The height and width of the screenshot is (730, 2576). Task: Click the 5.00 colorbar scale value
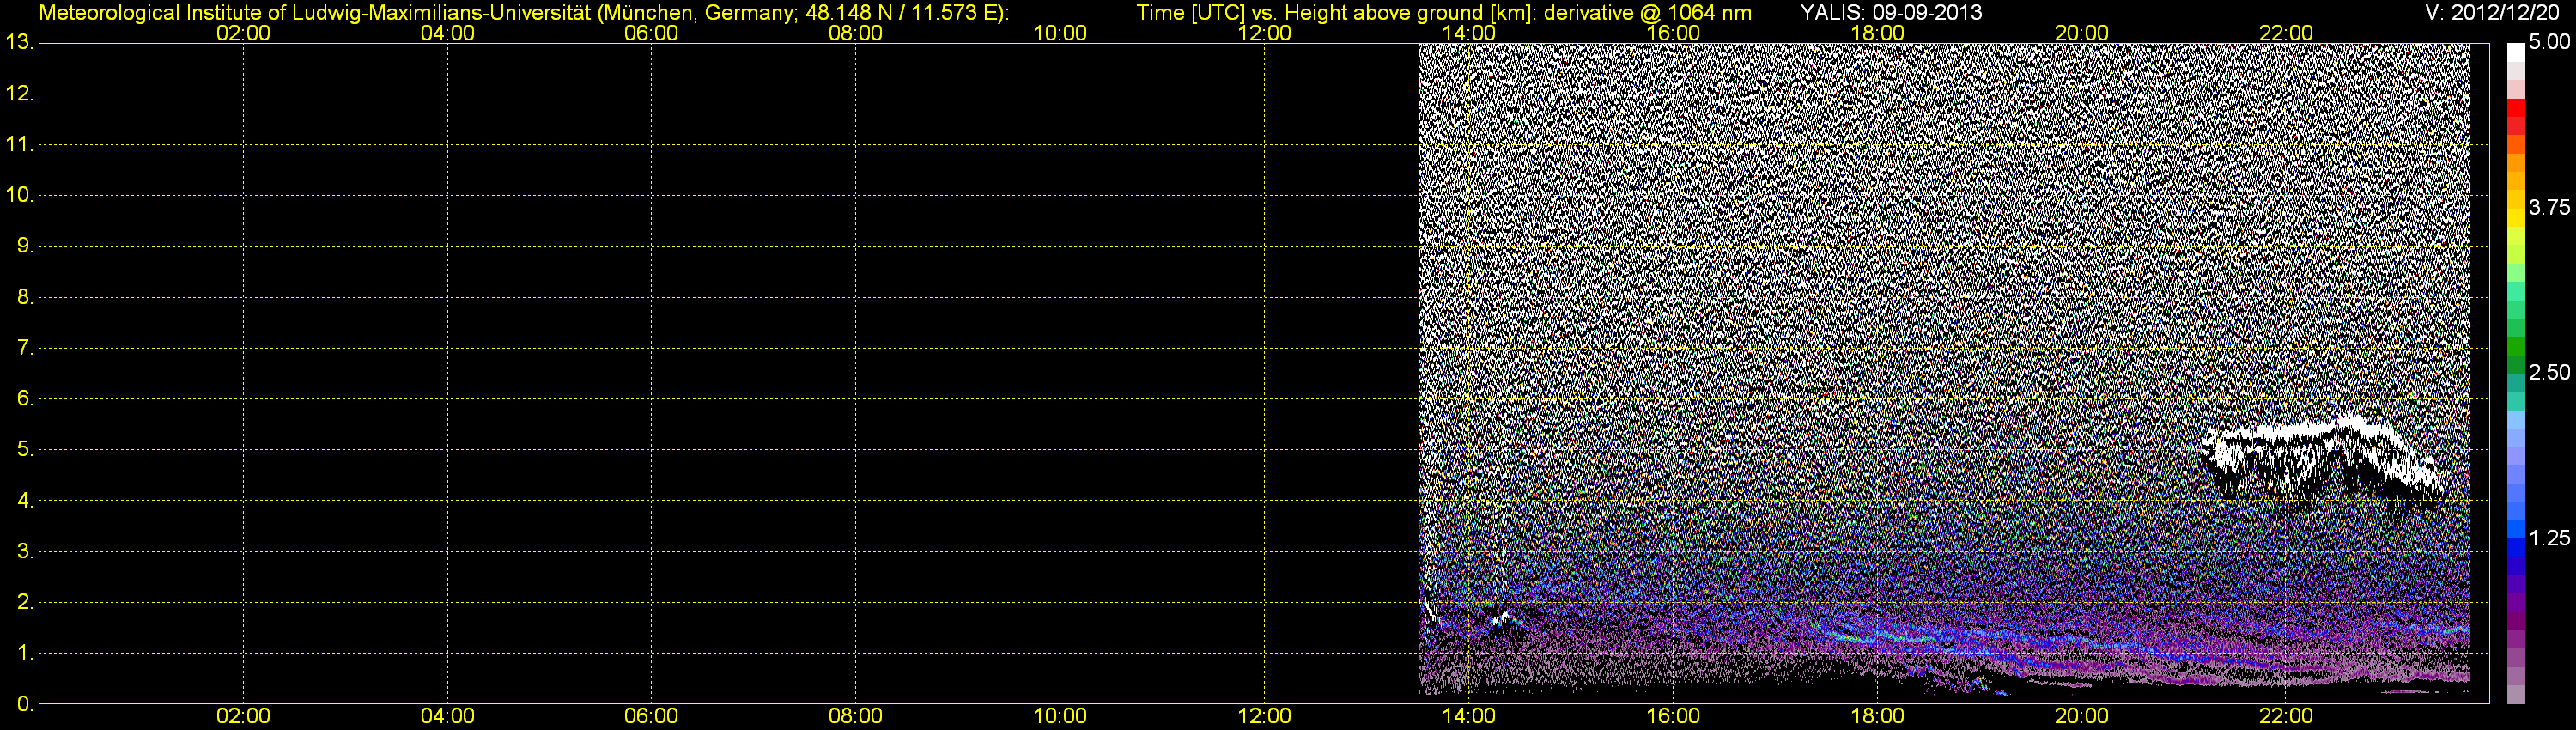[2549, 42]
